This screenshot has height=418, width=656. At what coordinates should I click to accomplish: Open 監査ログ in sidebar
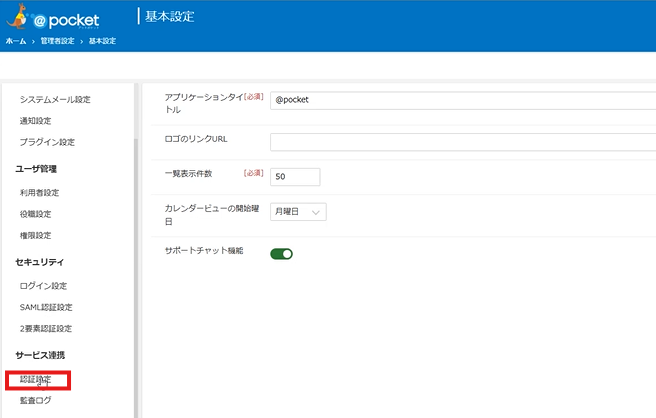pos(36,401)
